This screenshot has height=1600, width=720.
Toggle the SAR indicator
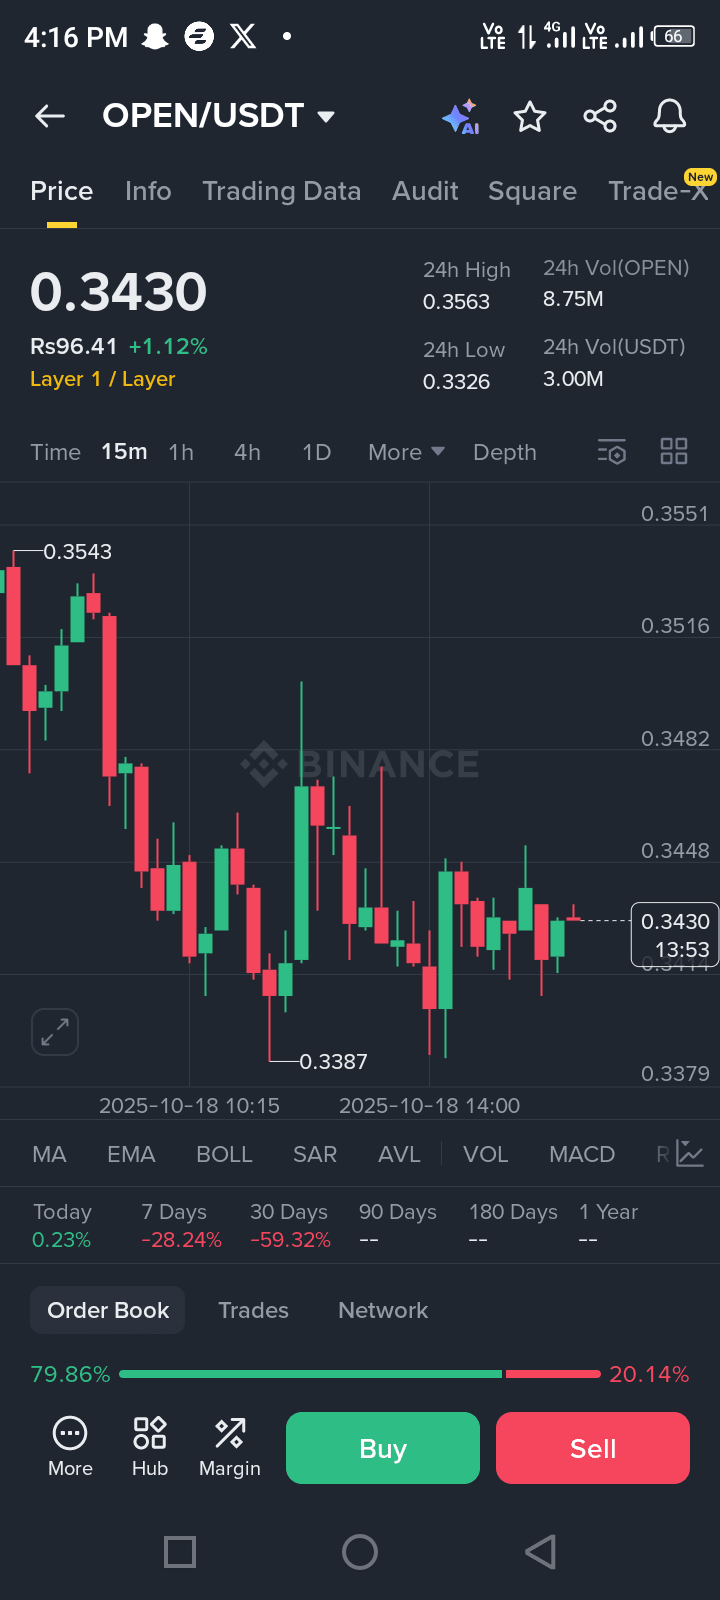[x=315, y=1154]
